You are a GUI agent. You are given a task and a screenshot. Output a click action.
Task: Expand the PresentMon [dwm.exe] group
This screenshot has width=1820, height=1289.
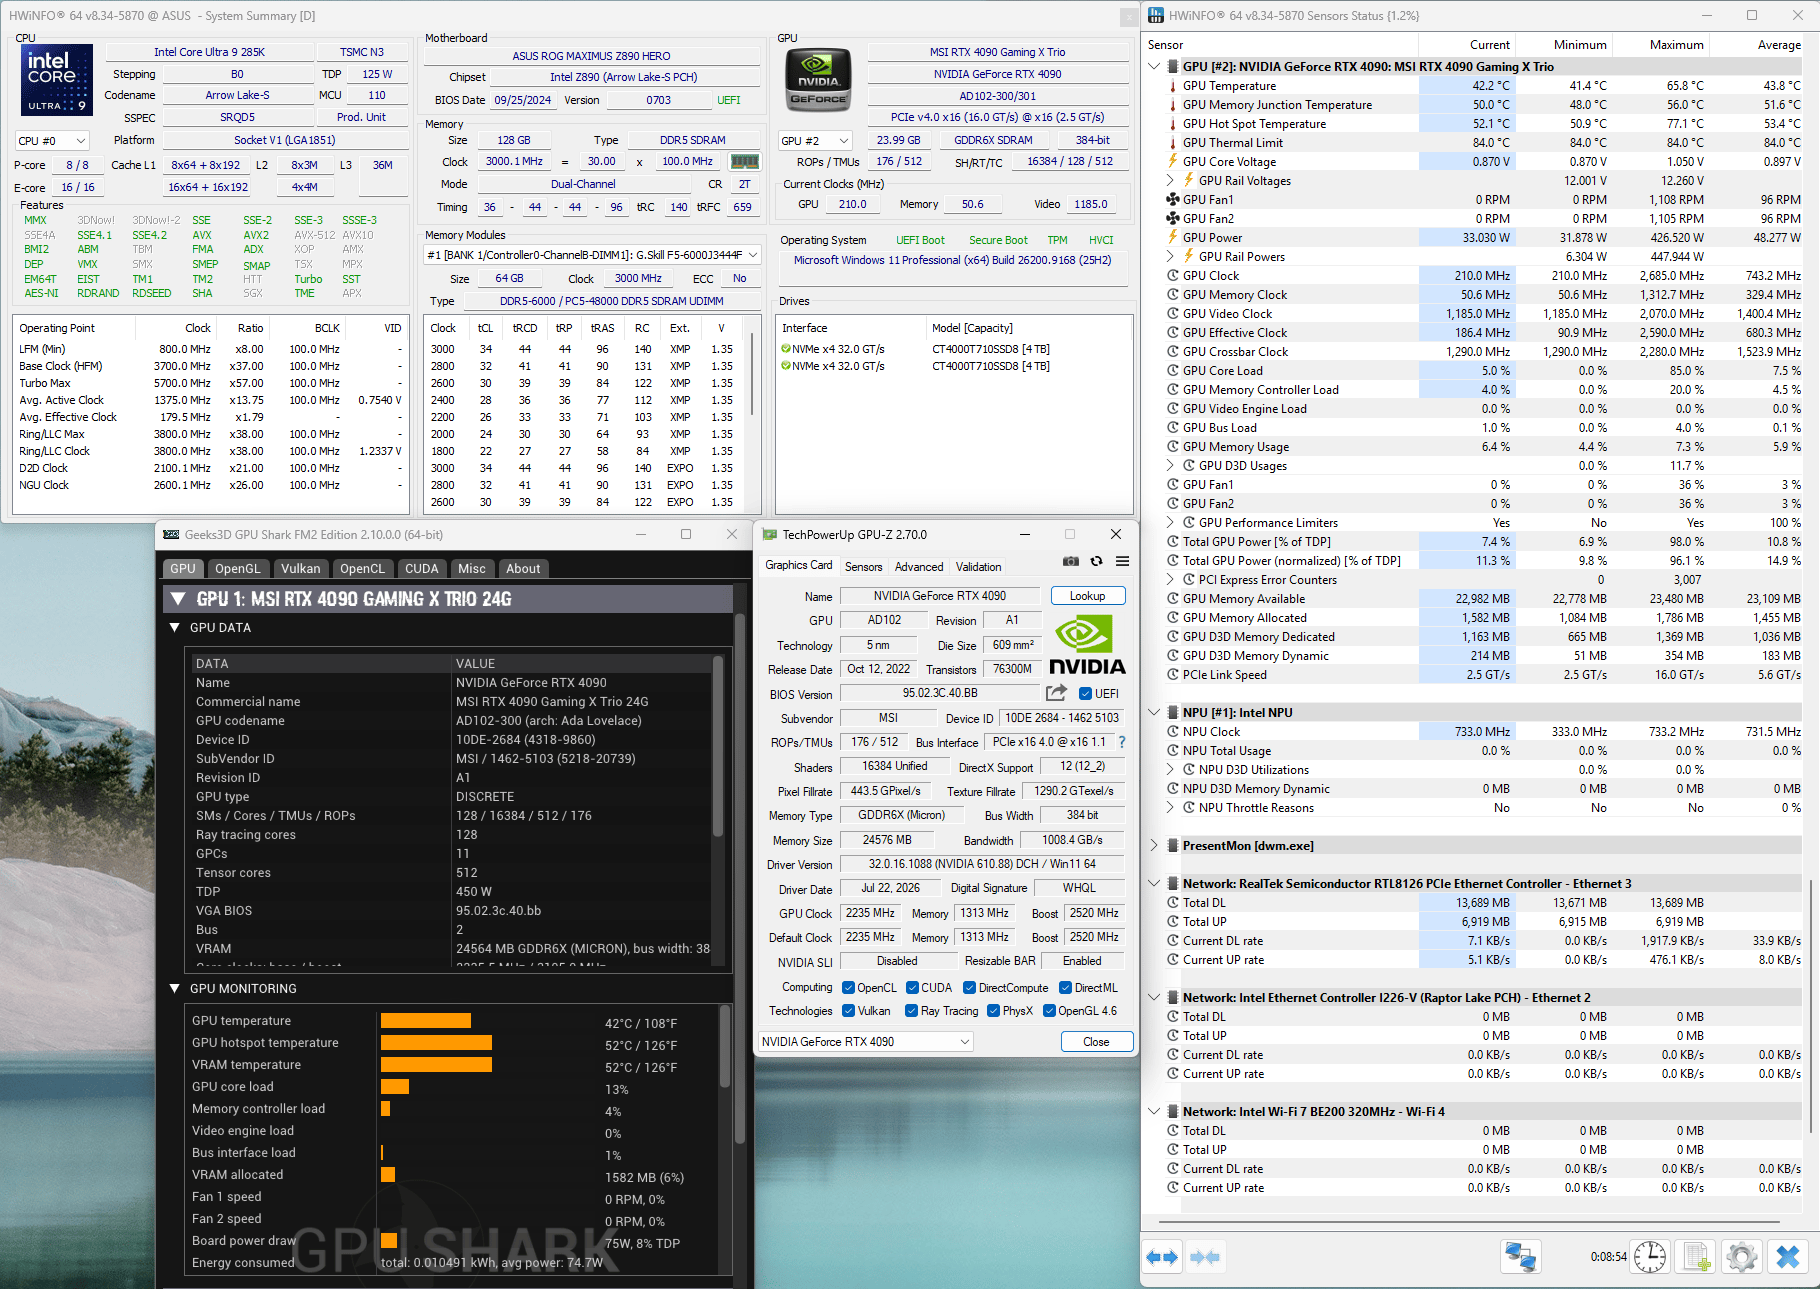pos(1155,846)
